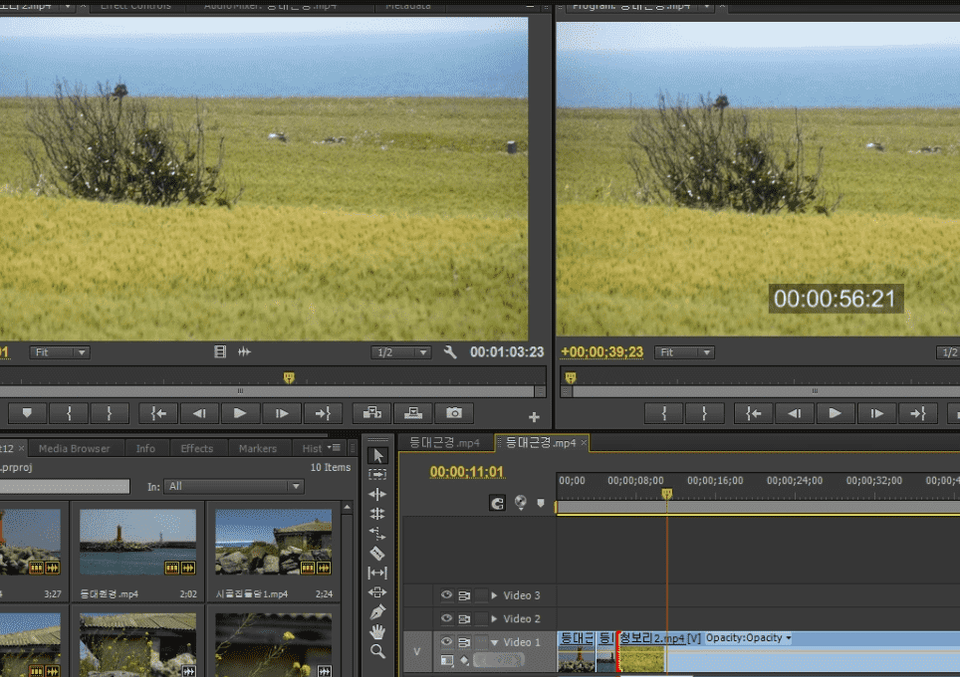The width and height of the screenshot is (960, 677).
Task: Toggle track lock box for Video 3
Action: click(481, 595)
